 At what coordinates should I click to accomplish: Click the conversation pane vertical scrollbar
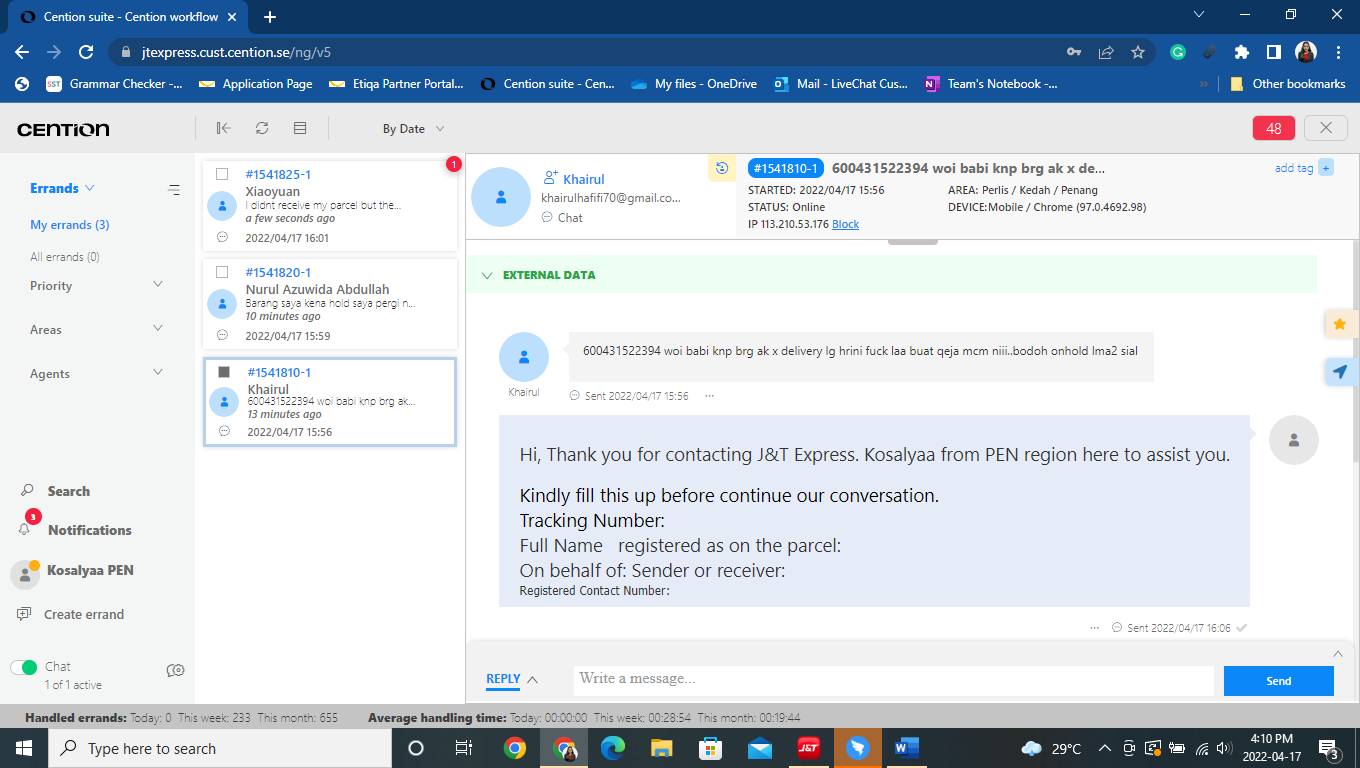(1355, 400)
